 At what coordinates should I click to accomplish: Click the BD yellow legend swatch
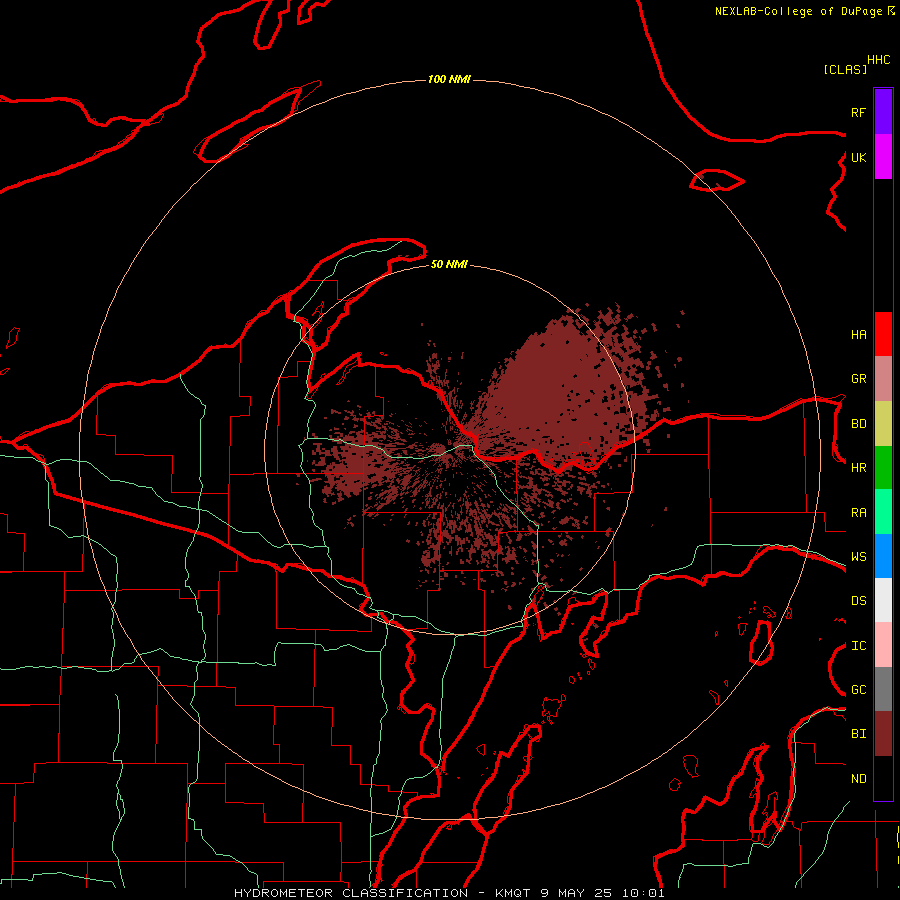tap(883, 424)
